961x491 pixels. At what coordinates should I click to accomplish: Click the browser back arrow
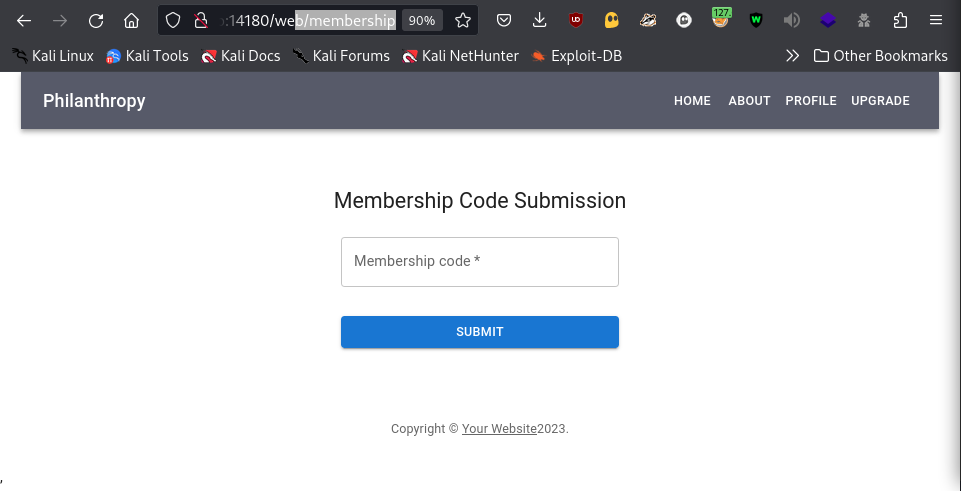[24, 21]
